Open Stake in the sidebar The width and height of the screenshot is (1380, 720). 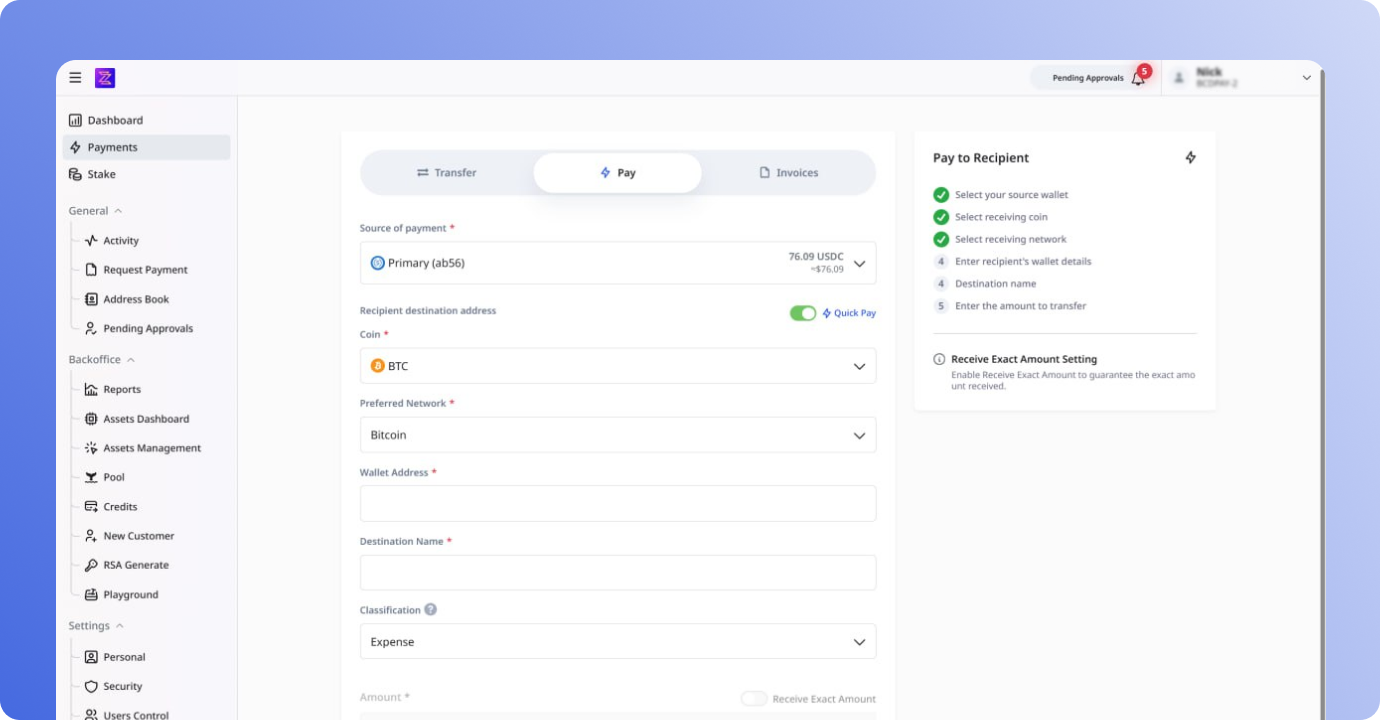(101, 174)
